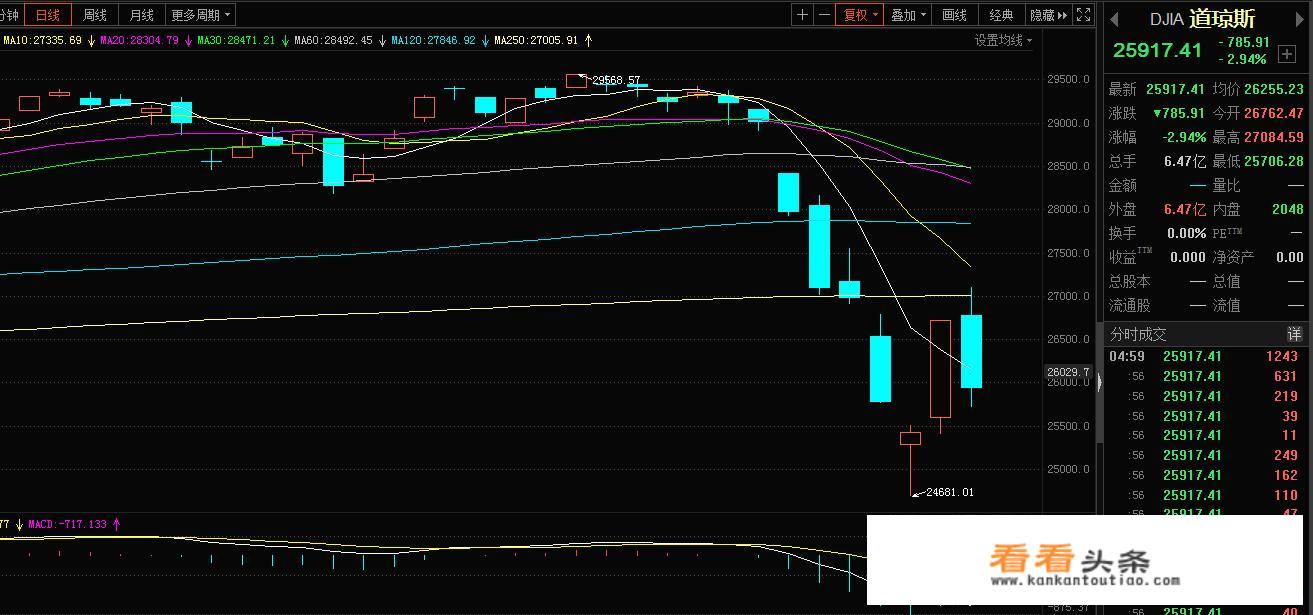This screenshot has height=615, width=1313.
Task: Click trade row with volume 162
Action: tap(1205, 475)
